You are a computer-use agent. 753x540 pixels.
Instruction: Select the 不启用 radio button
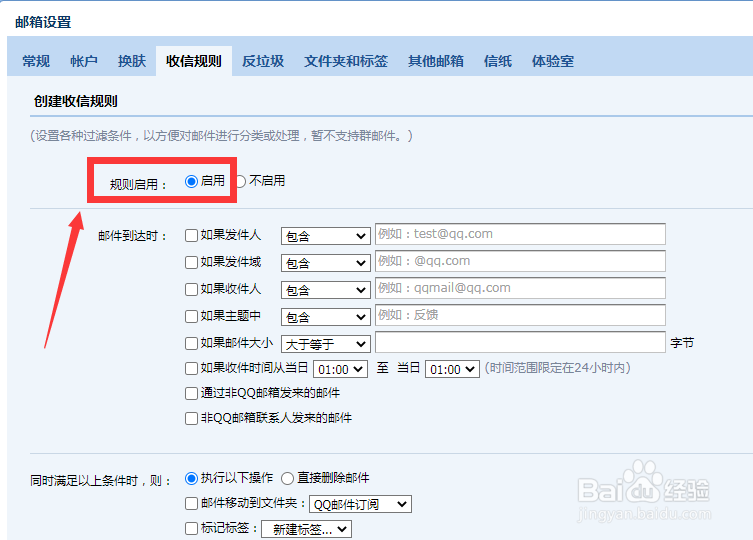[x=241, y=181]
